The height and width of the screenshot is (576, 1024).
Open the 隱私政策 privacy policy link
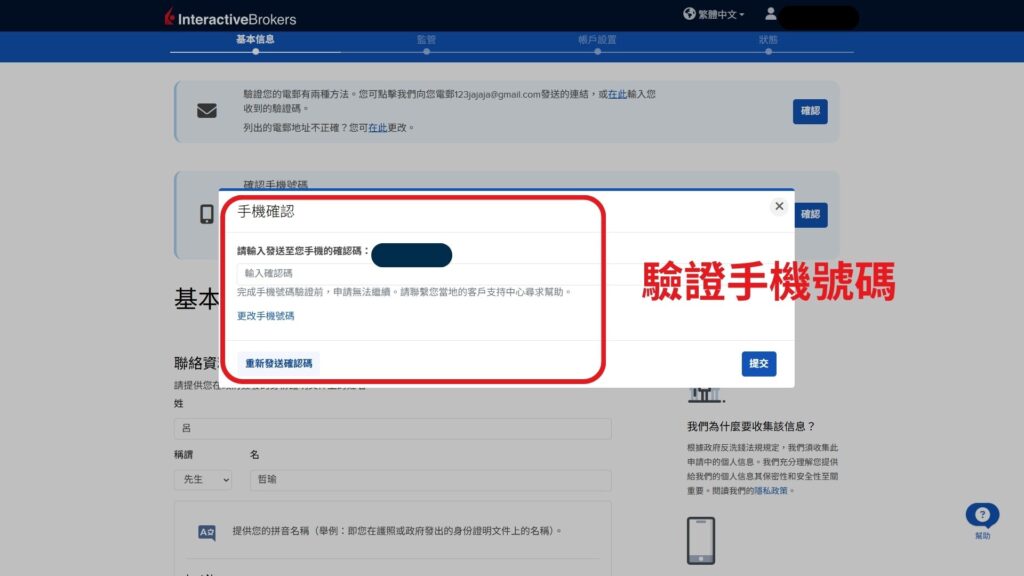click(x=771, y=490)
